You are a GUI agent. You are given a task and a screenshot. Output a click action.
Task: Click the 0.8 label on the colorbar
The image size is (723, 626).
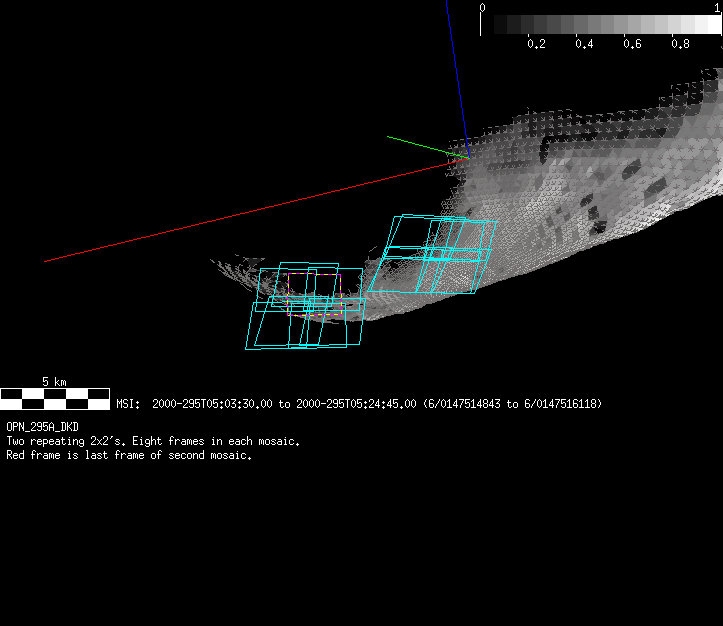680,44
